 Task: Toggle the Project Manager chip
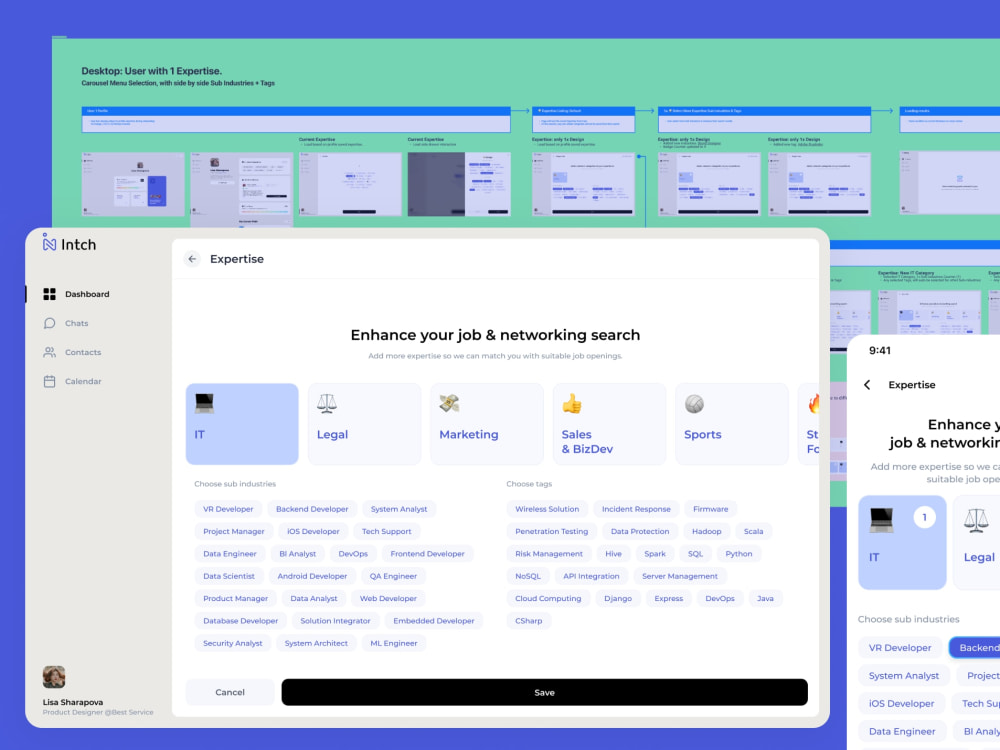pyautogui.click(x=233, y=531)
